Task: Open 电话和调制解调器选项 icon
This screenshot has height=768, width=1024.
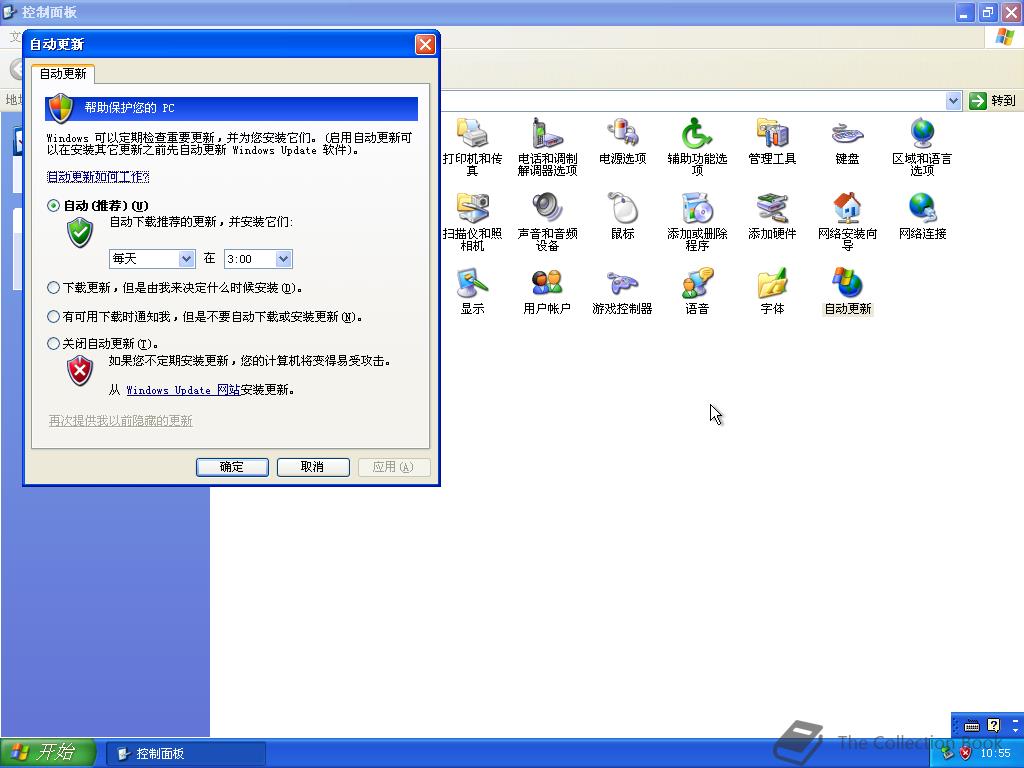Action: 547,147
